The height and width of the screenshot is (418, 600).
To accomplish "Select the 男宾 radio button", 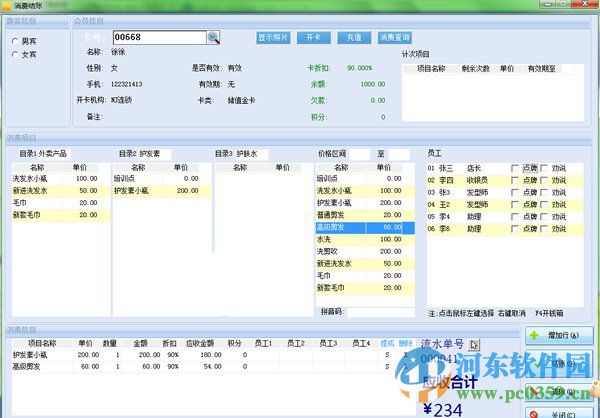I will pyautogui.click(x=15, y=41).
